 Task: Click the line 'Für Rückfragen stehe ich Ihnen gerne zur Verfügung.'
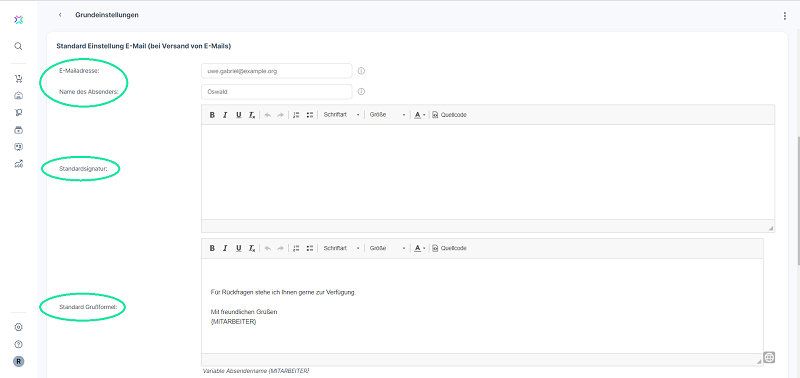click(x=283, y=293)
